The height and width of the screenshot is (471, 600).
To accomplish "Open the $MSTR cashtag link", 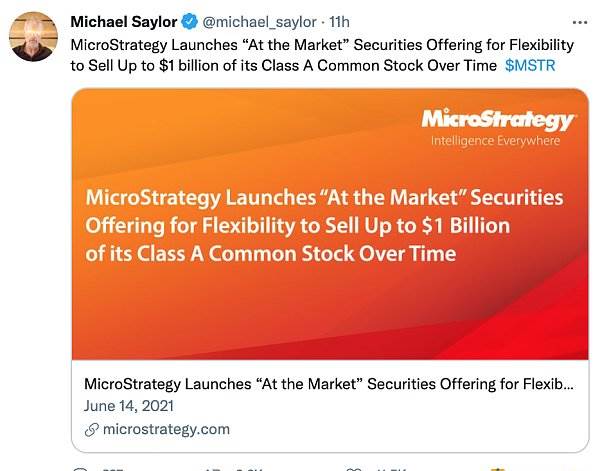I will point(530,65).
